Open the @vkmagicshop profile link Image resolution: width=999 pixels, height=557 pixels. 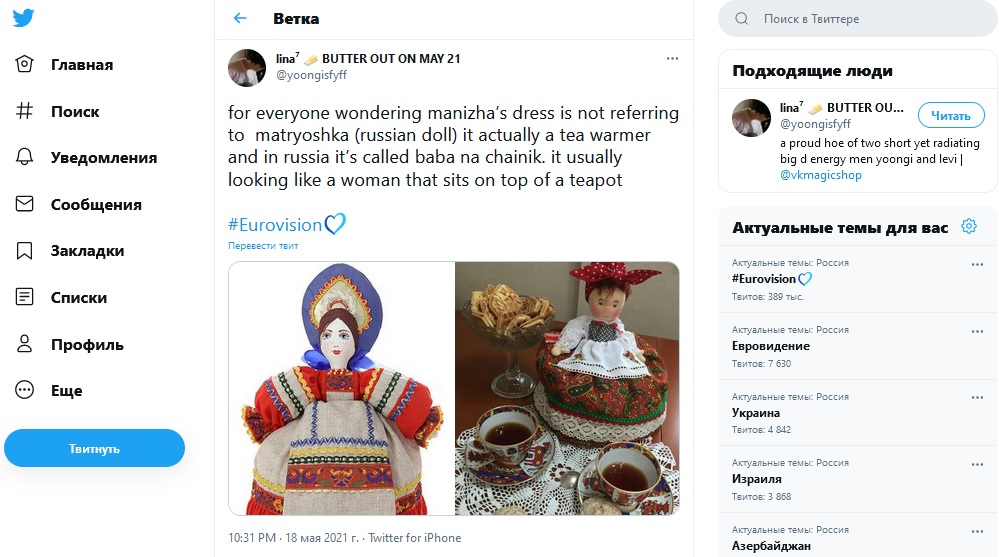coord(818,175)
